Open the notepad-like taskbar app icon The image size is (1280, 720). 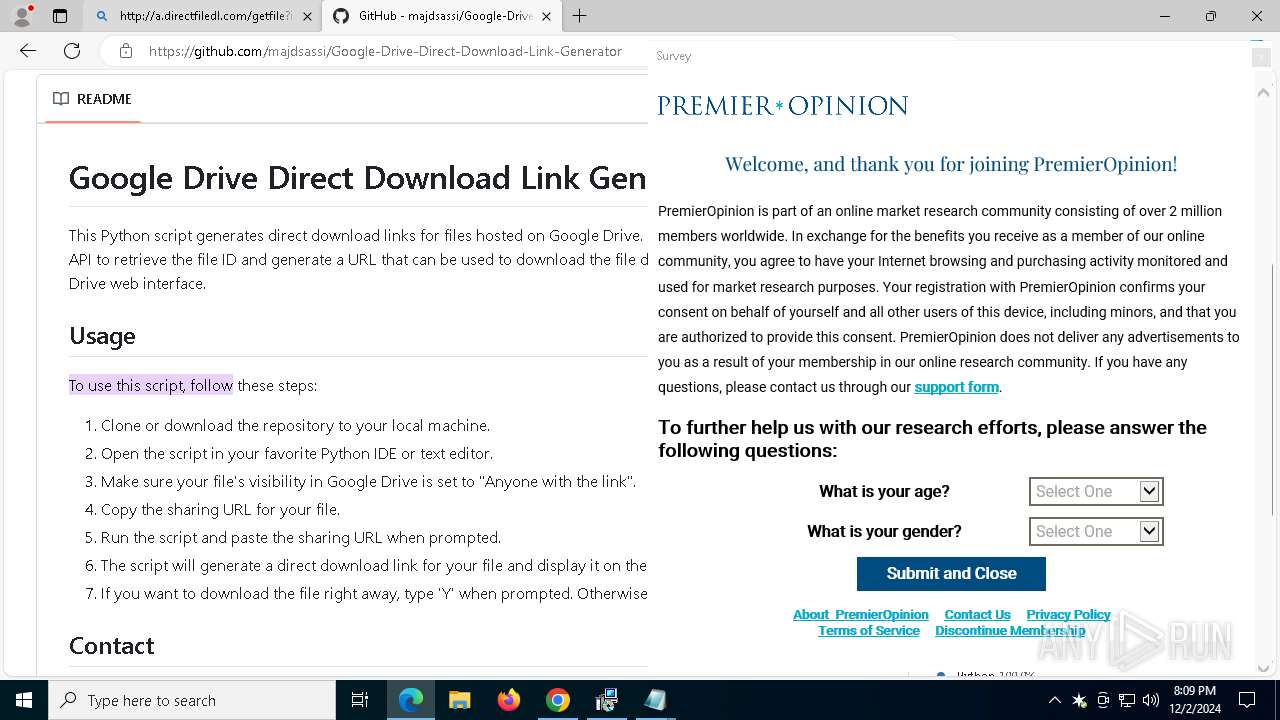click(655, 700)
